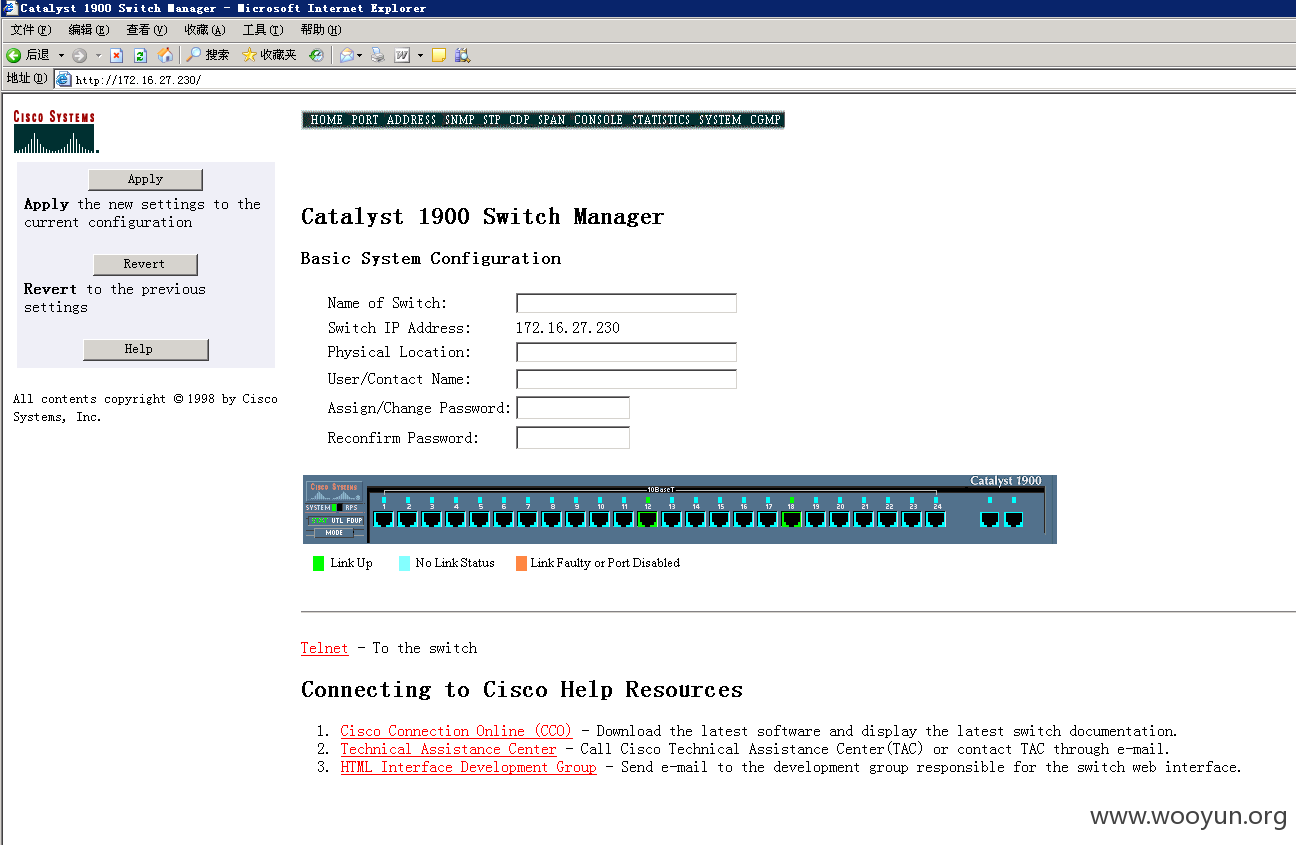The height and width of the screenshot is (845, 1296).
Task: Click switch port 1 on the Catalyst image
Action: pos(384,519)
